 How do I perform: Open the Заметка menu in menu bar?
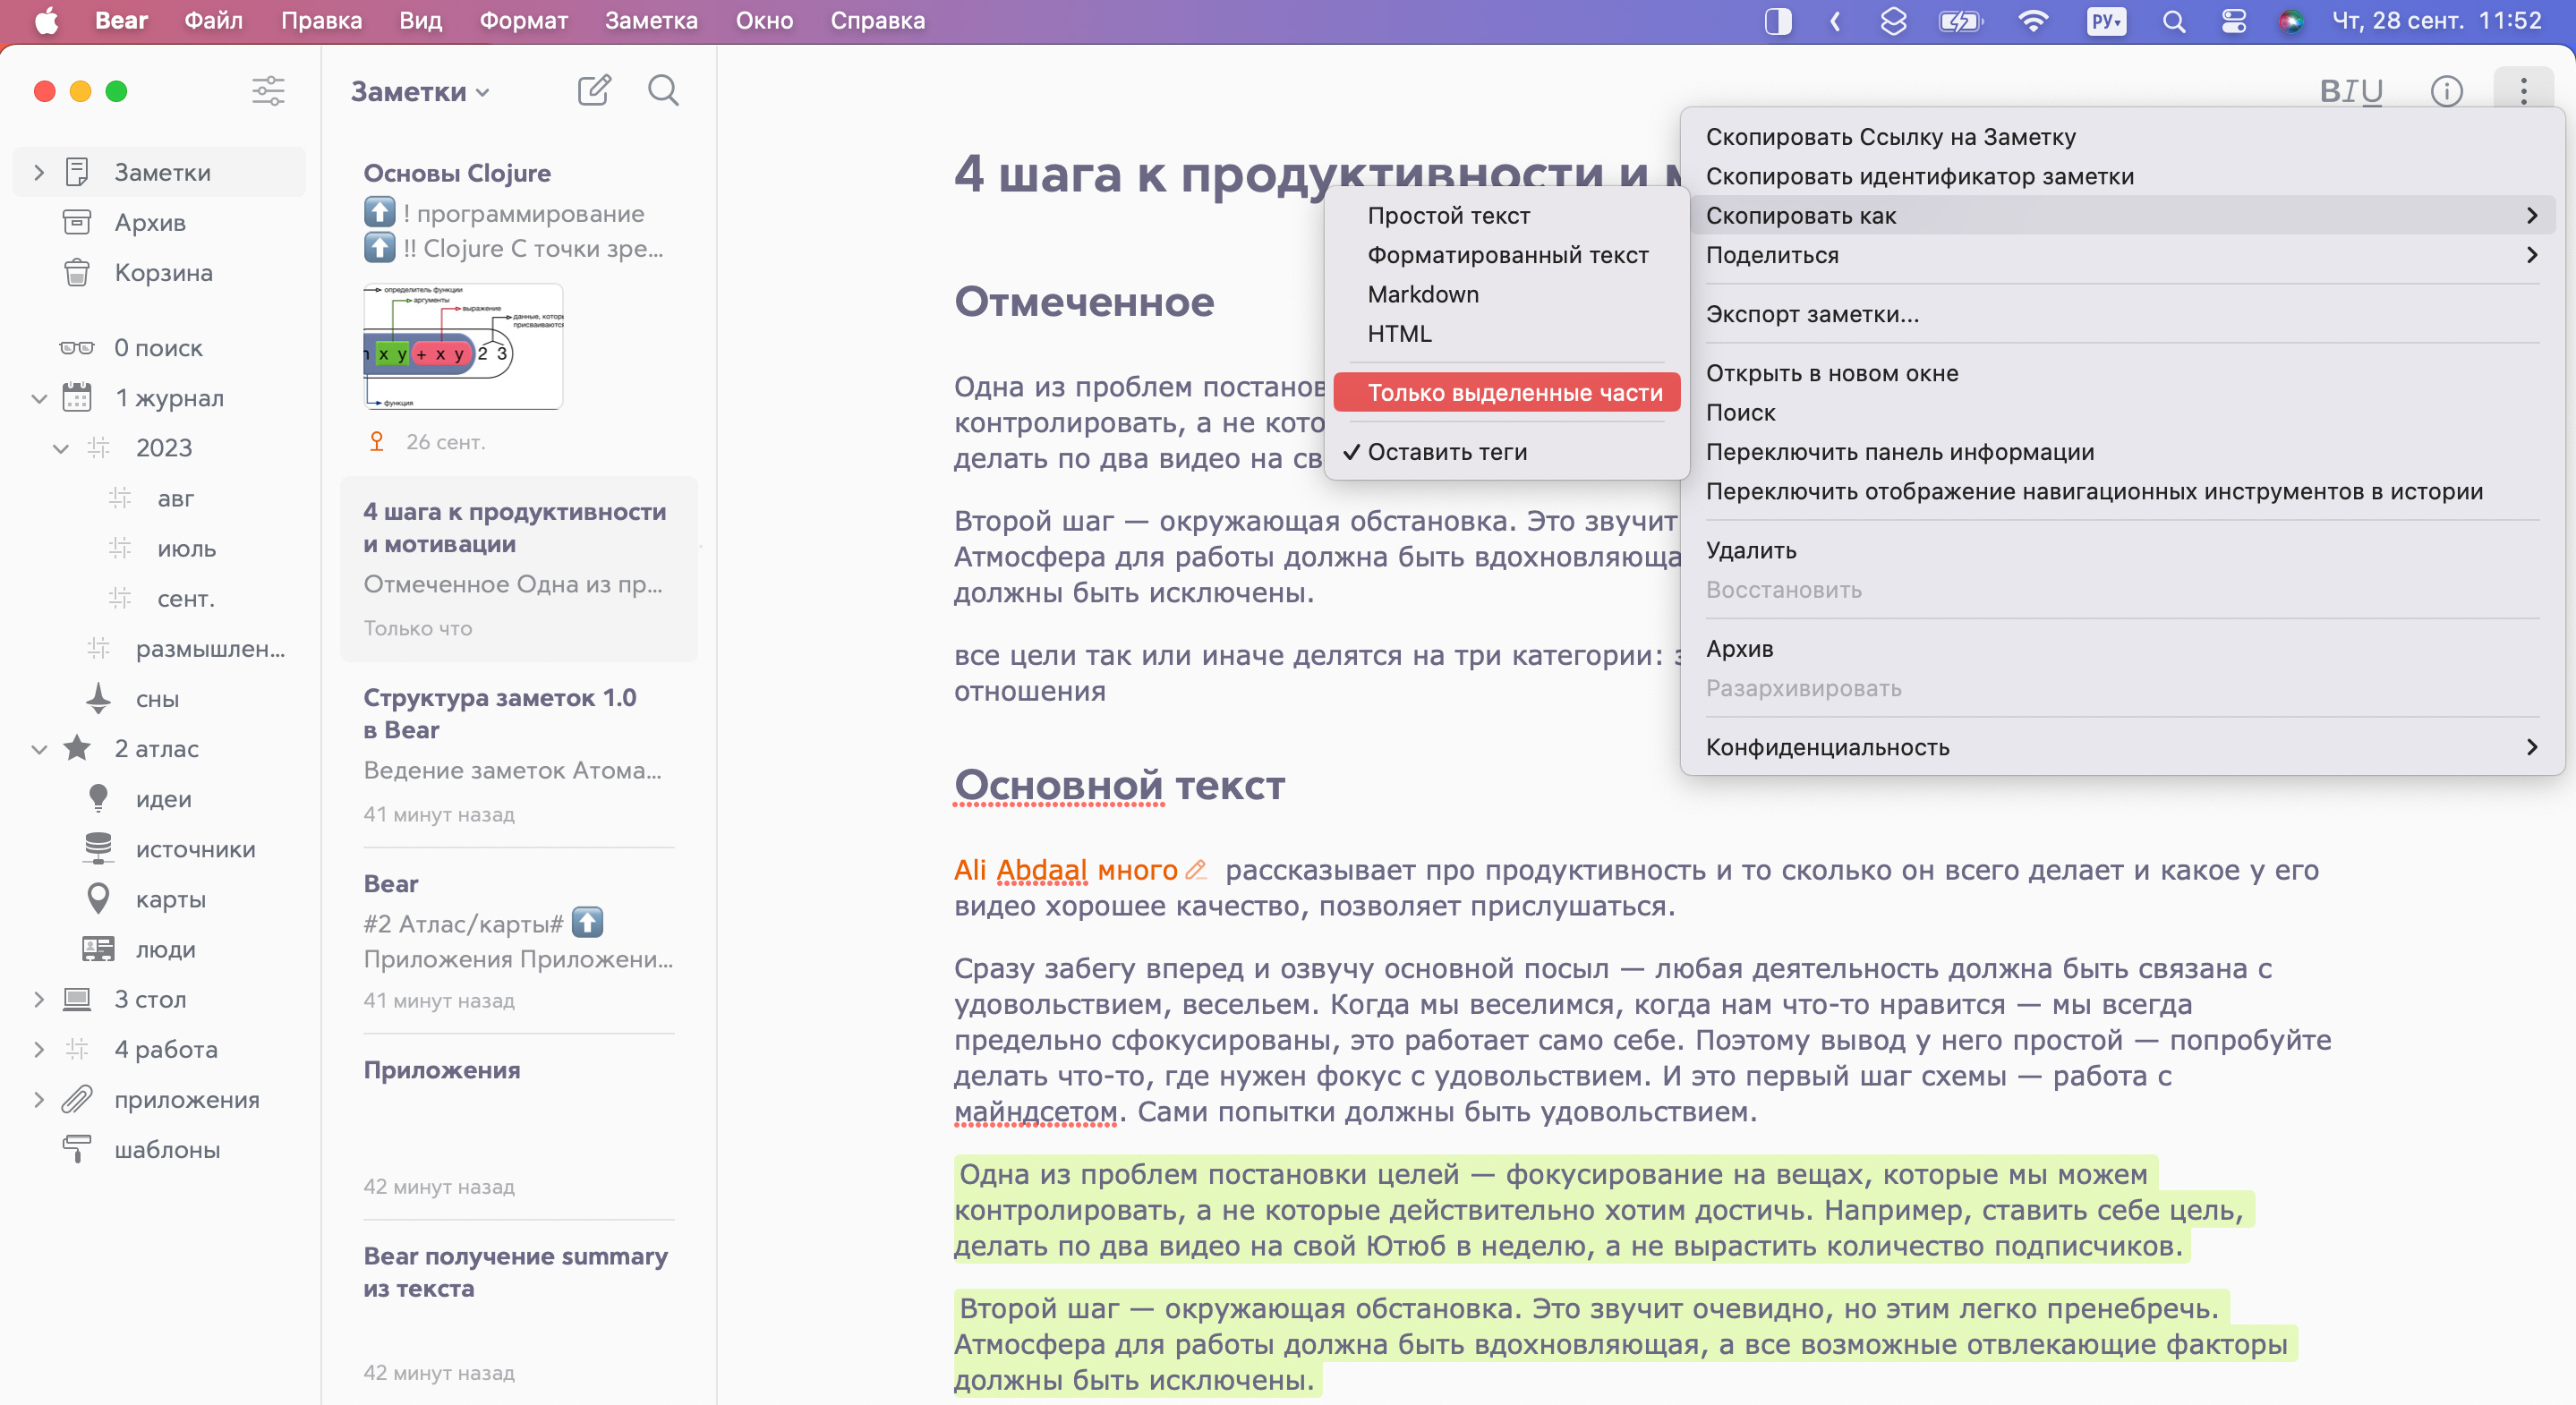pos(651,21)
